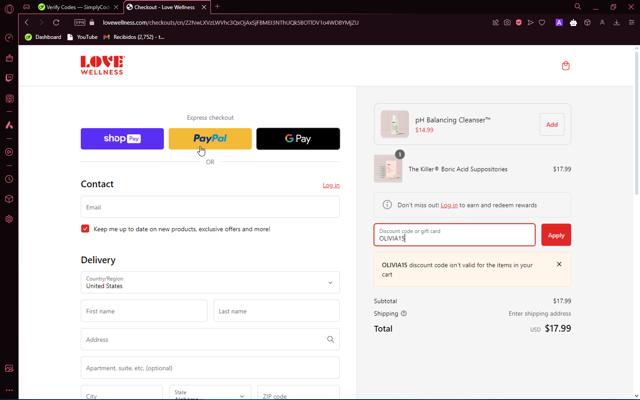Click the shipping help question mark icon
This screenshot has width=640, height=400.
tap(404, 313)
